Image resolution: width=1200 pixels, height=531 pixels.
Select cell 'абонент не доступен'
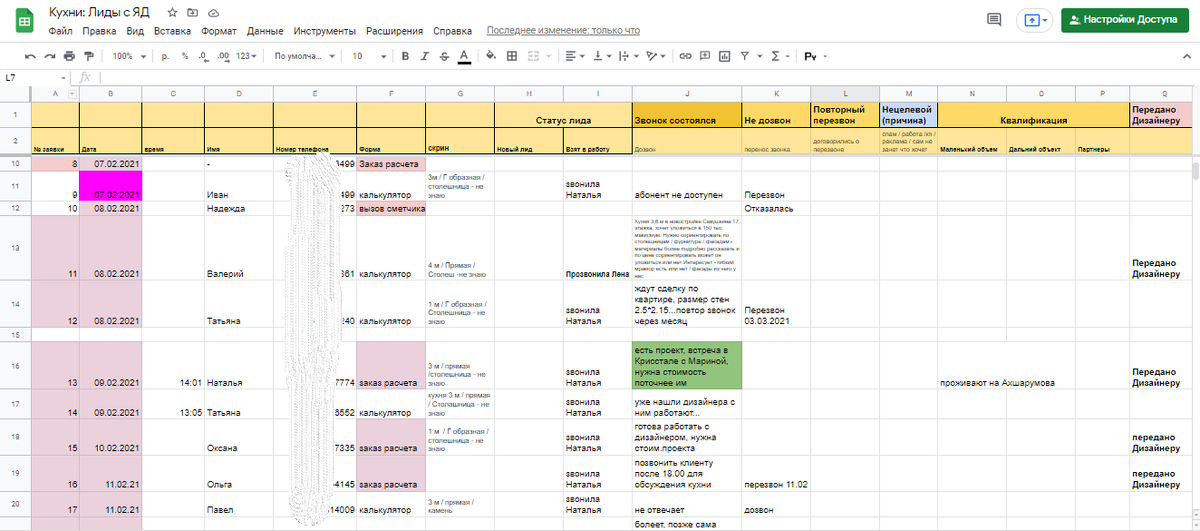(686, 185)
